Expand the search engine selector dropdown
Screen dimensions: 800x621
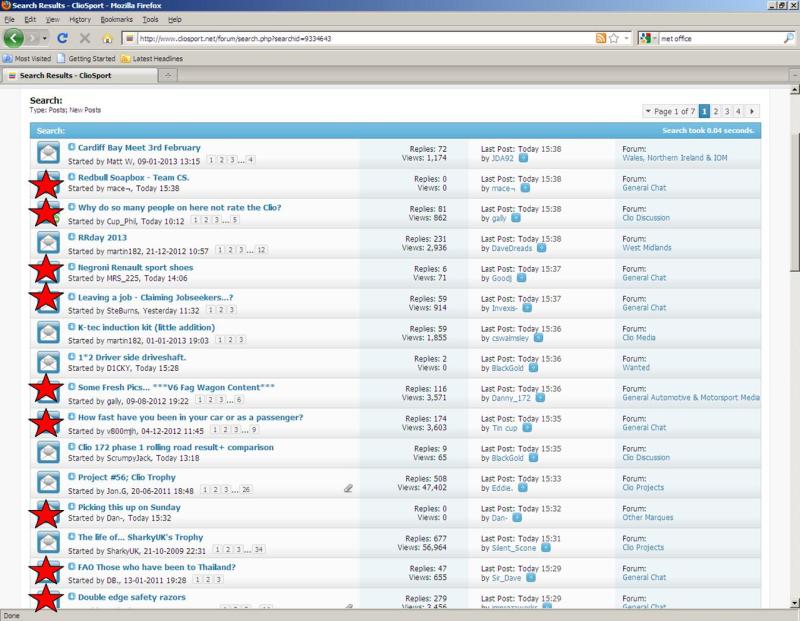tap(652, 38)
